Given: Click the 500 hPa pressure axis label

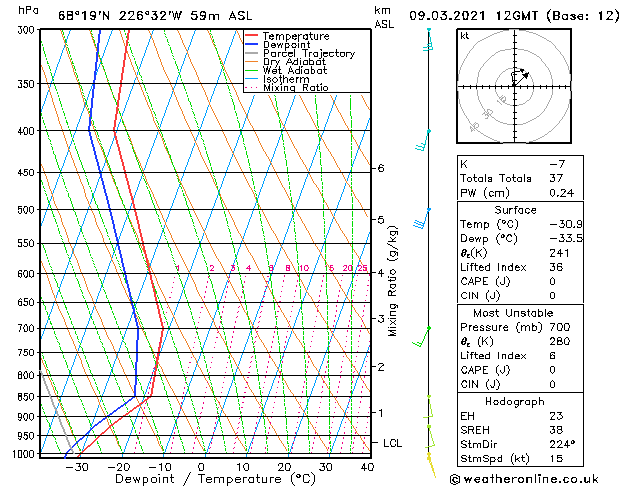Looking at the screenshot, I should coord(27,210).
